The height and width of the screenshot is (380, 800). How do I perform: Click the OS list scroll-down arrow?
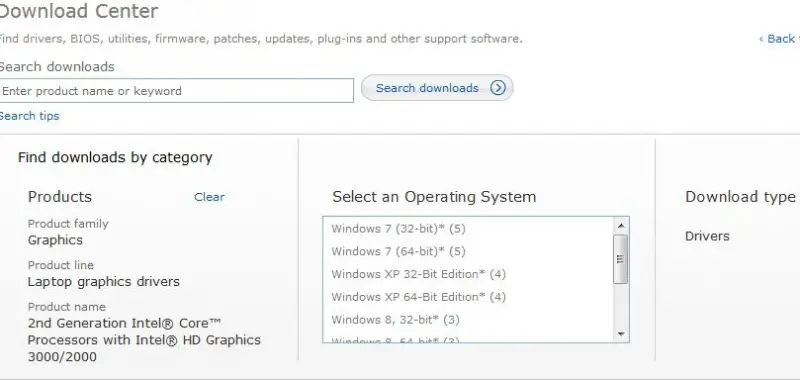621,334
